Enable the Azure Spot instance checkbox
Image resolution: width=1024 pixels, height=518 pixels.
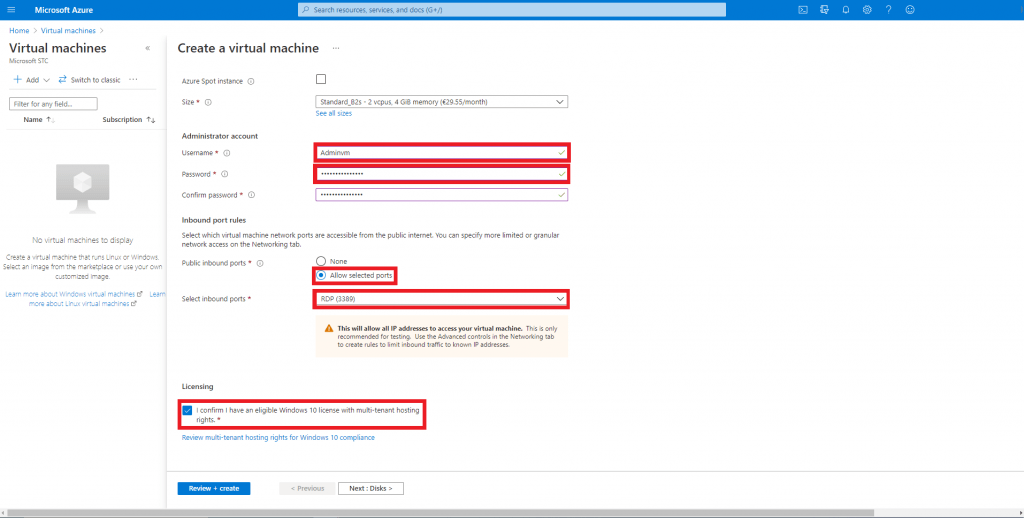coord(321,80)
